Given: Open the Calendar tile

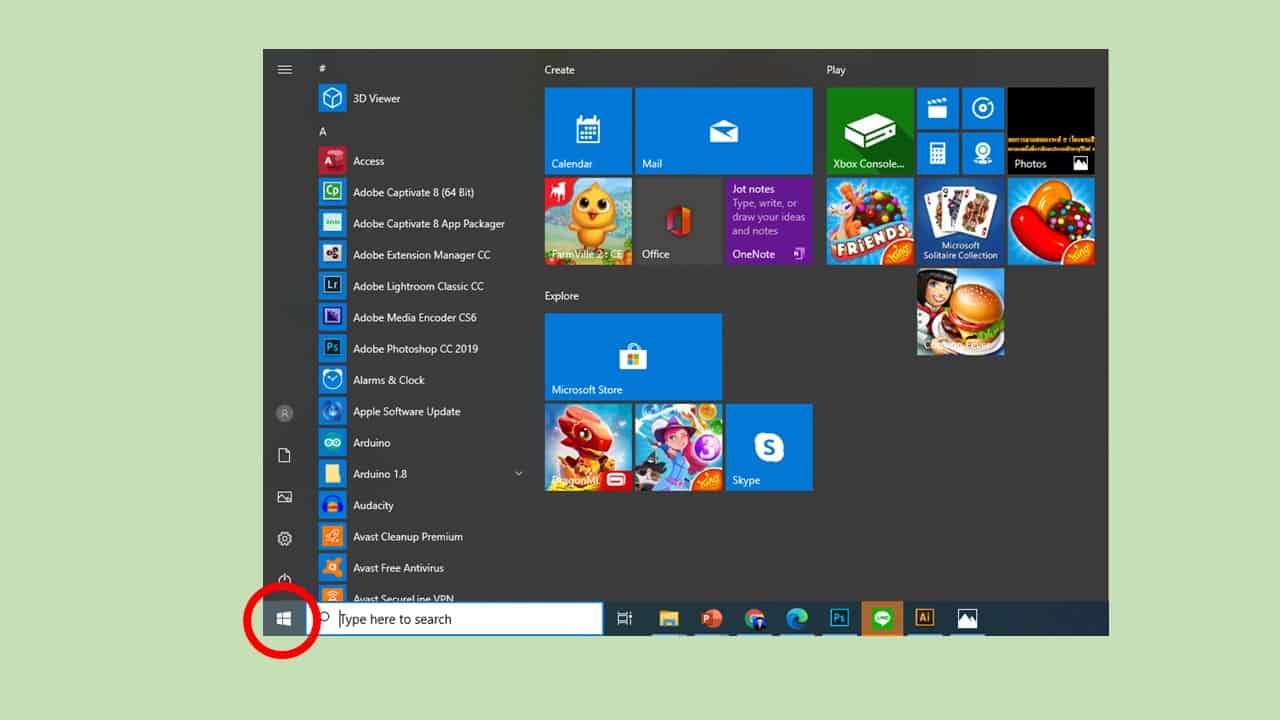Looking at the screenshot, I should (588, 131).
